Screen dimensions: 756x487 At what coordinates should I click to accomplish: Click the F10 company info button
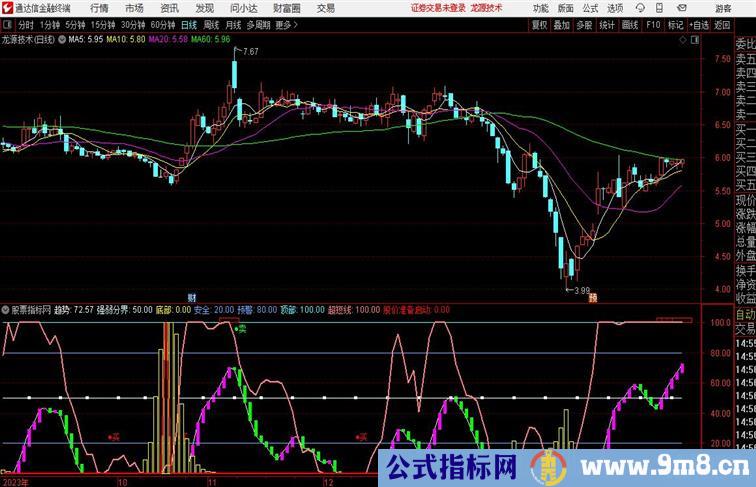pyautogui.click(x=653, y=25)
